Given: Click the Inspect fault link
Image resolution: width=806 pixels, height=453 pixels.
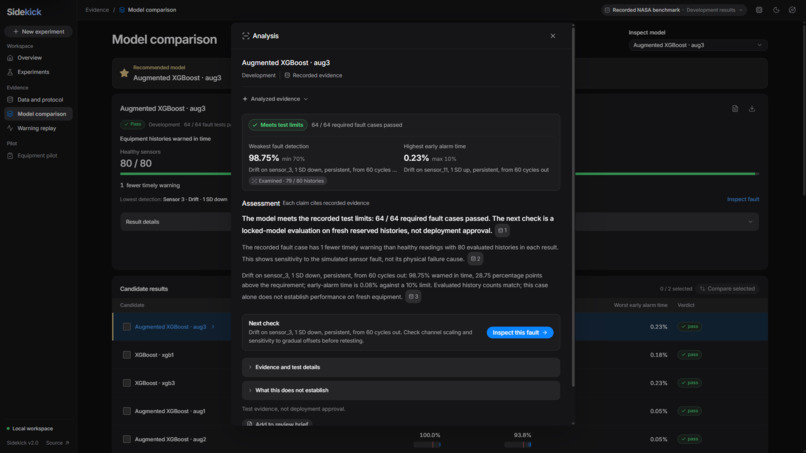Looking at the screenshot, I should tap(743, 199).
